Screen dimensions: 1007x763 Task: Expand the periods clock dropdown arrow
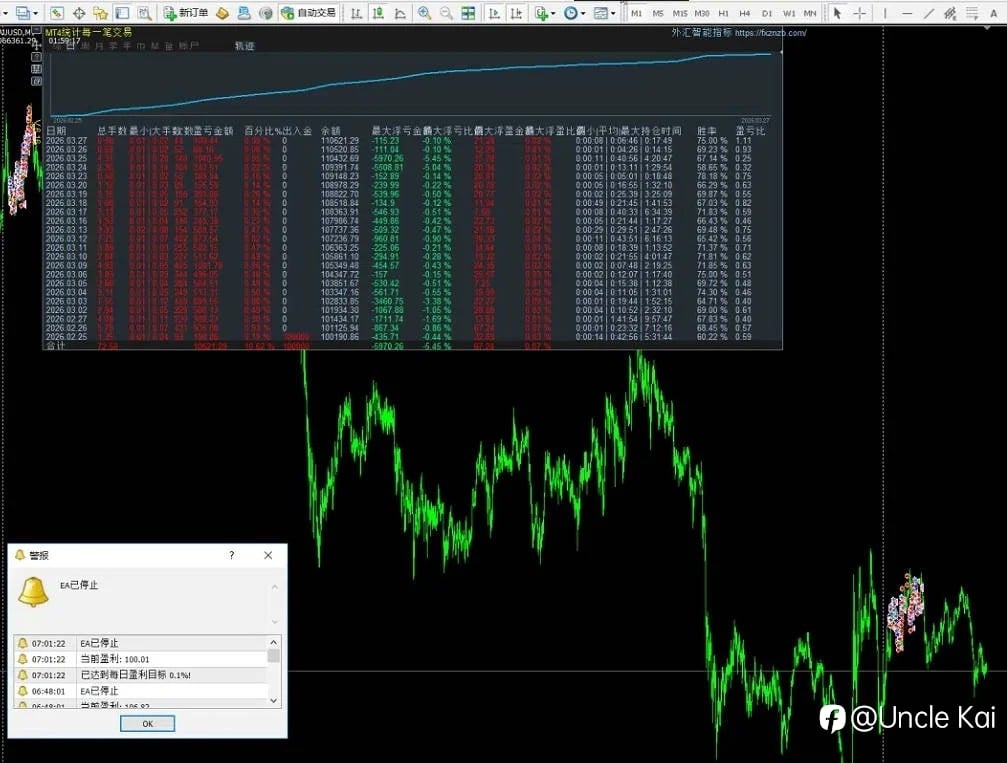coord(582,13)
